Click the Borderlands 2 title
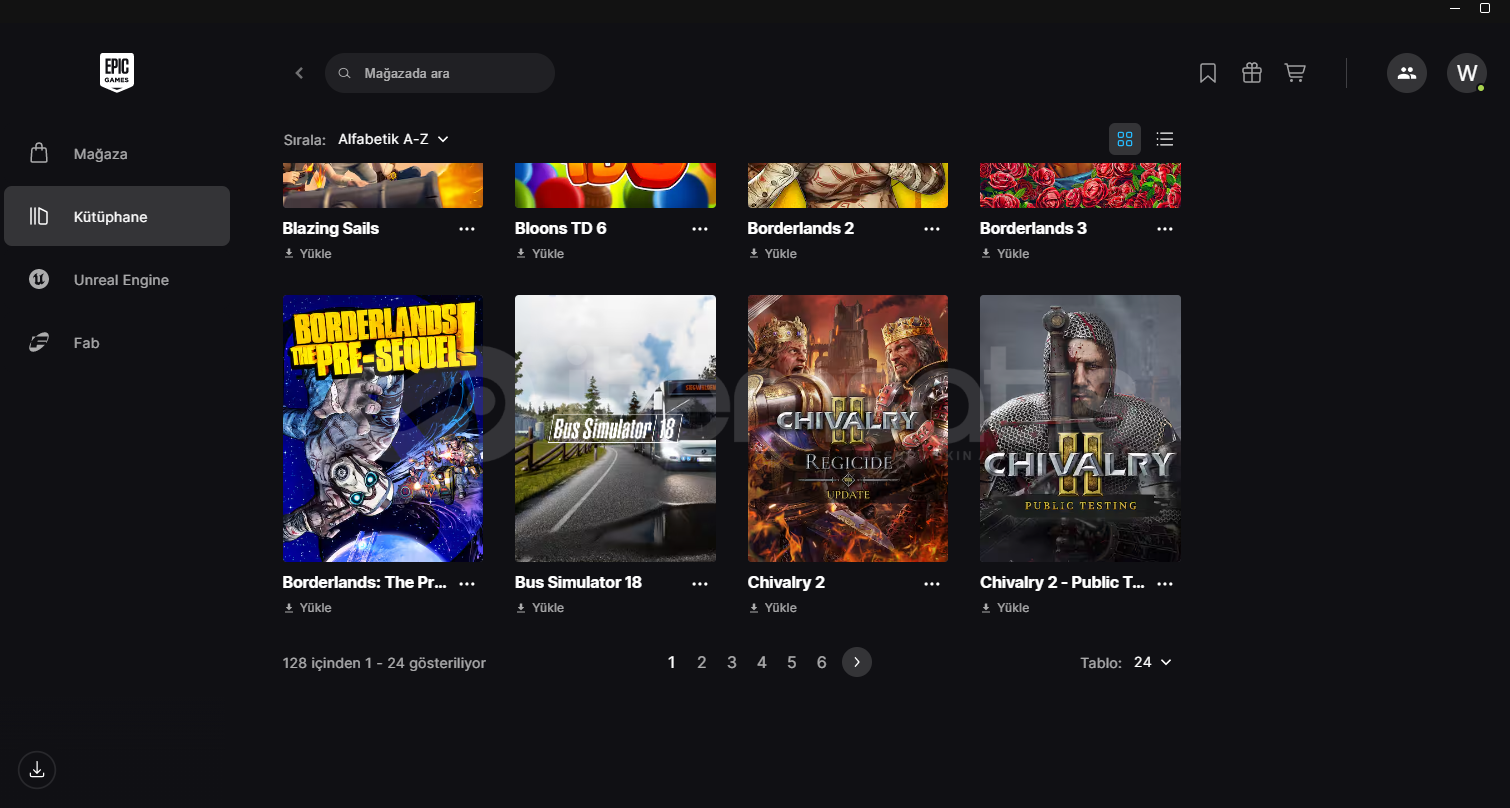The height and width of the screenshot is (808, 1510). click(x=801, y=229)
